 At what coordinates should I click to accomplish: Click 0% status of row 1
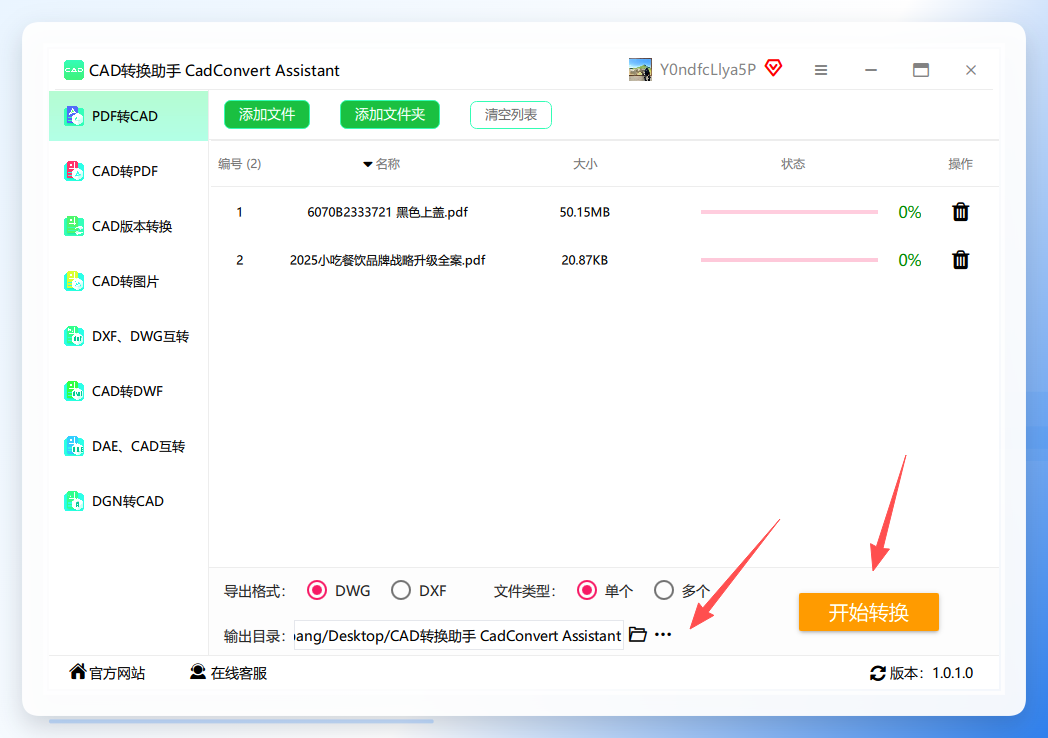click(x=910, y=212)
